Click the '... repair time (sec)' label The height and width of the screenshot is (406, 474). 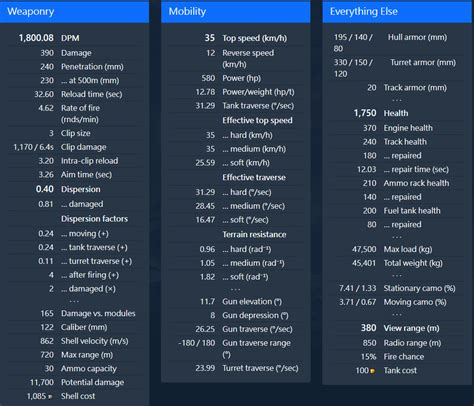[416, 169]
